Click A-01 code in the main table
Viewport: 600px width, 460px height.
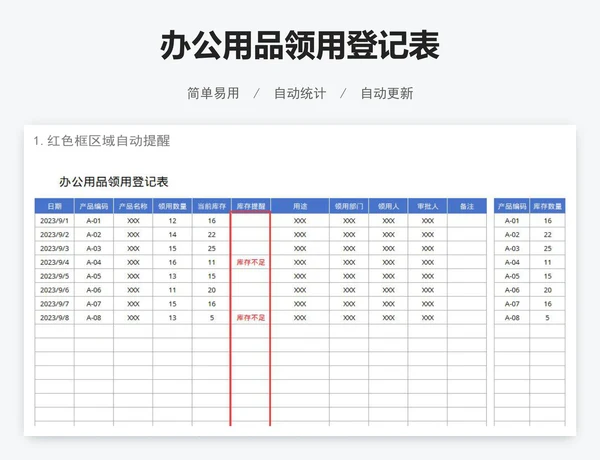pyautogui.click(x=94, y=221)
